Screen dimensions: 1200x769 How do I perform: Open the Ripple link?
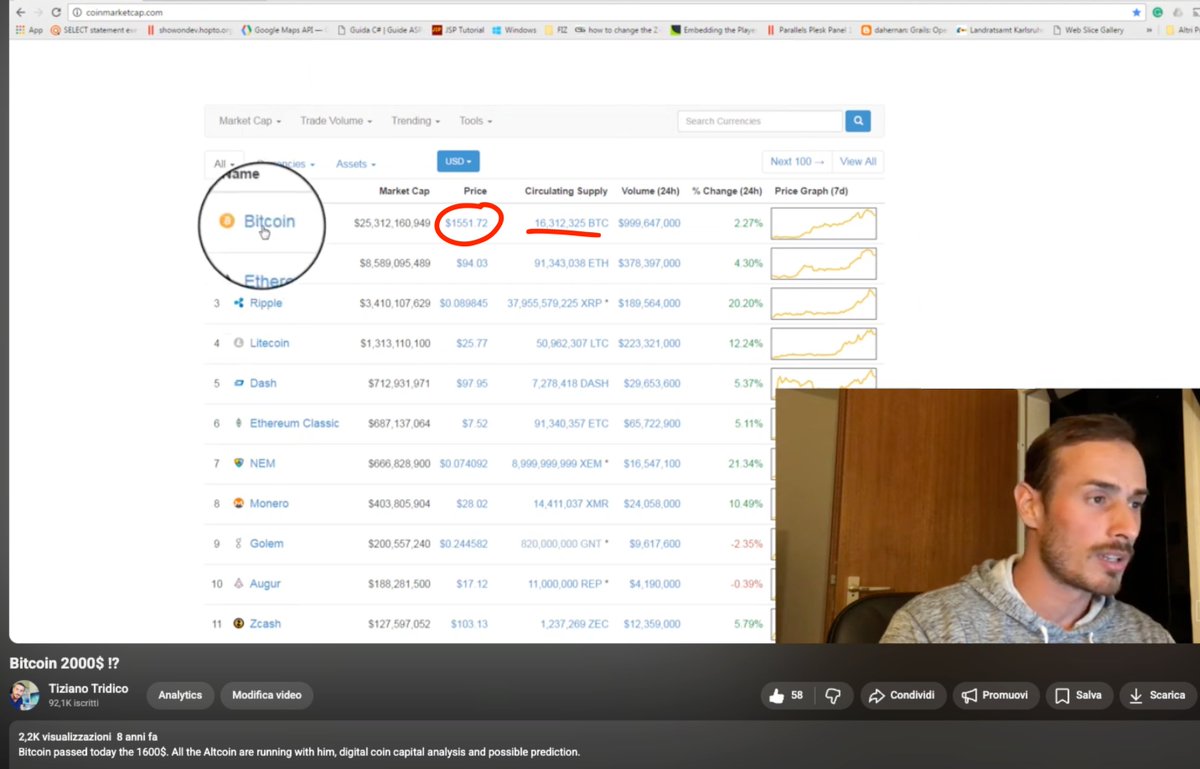266,303
